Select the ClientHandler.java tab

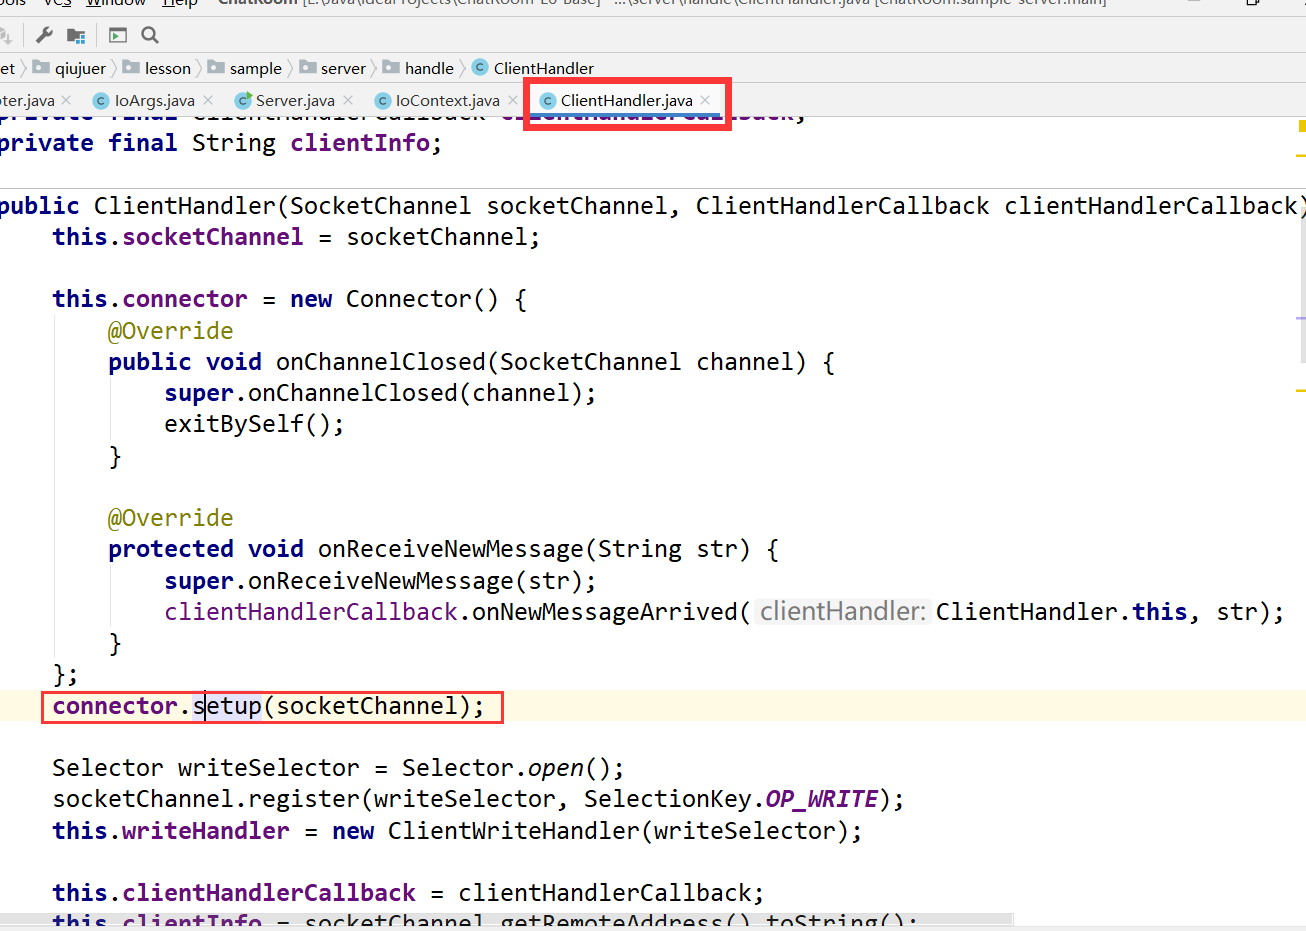point(626,100)
